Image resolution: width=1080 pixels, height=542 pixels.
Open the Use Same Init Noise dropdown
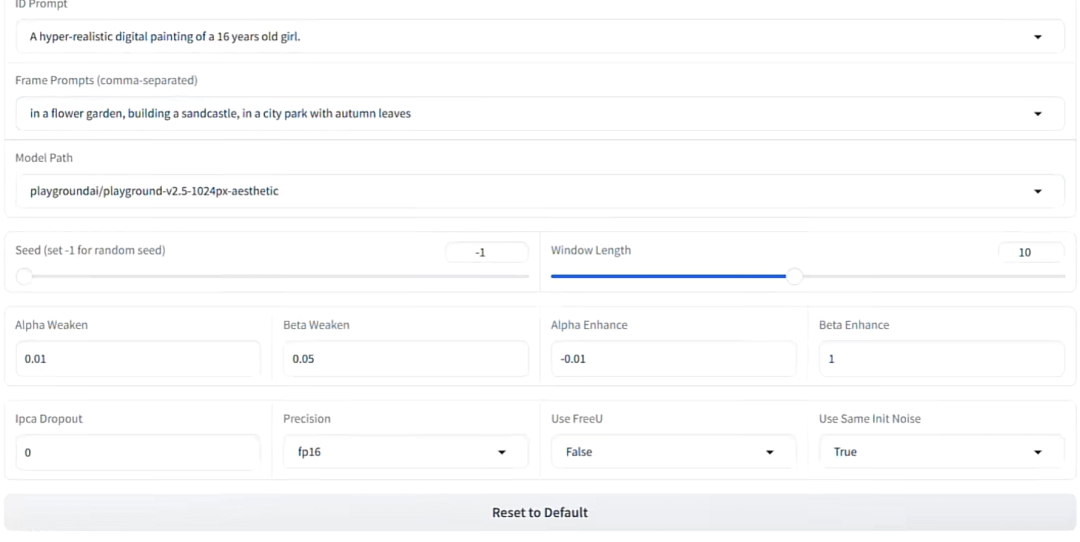(942, 452)
